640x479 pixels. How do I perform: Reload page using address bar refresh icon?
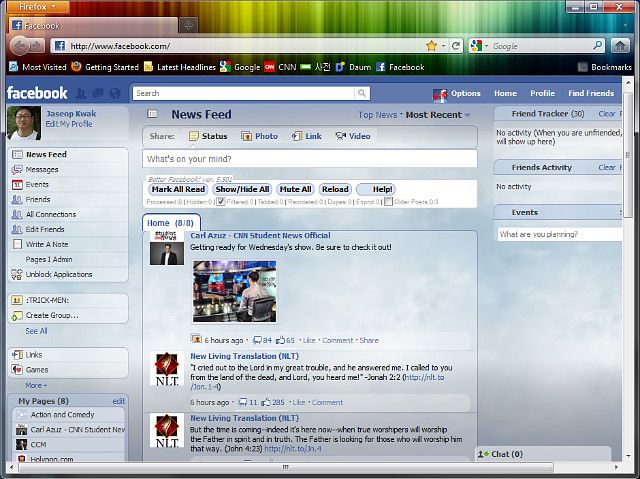tap(456, 46)
